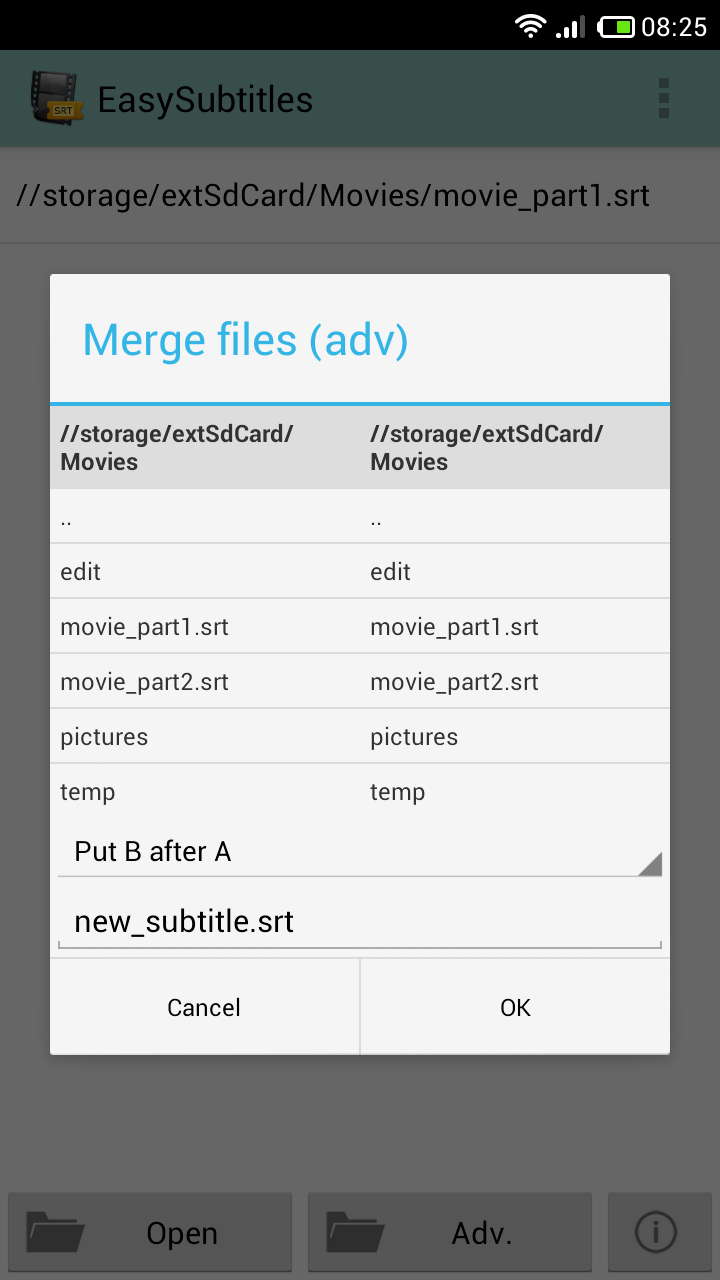The image size is (720, 1280).
Task: Expand the 'Put B after A' dropdown
Action: pyautogui.click(x=359, y=852)
